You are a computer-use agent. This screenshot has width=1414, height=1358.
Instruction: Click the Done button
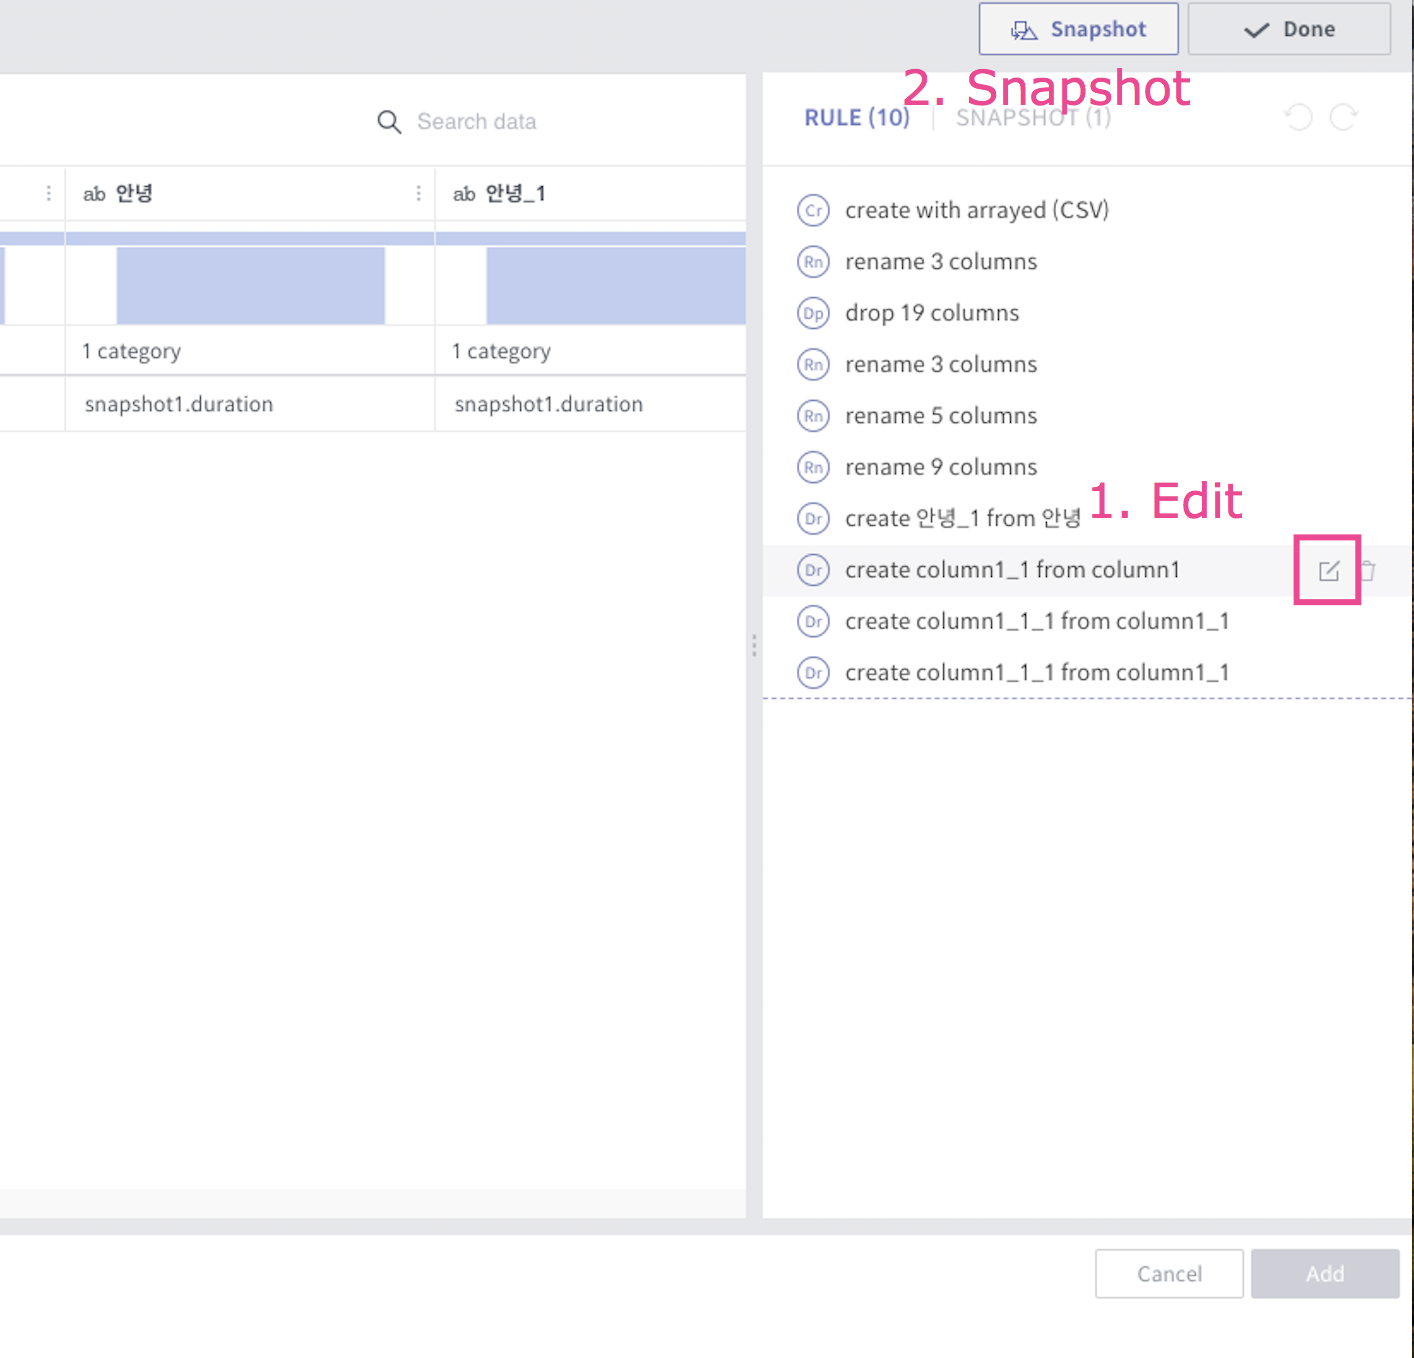[x=1289, y=29]
